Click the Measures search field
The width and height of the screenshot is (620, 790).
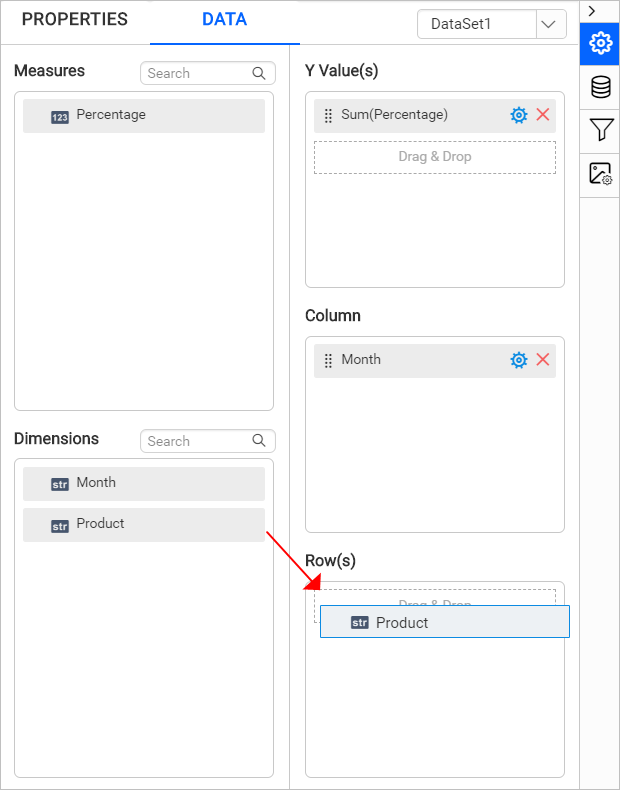click(x=195, y=73)
